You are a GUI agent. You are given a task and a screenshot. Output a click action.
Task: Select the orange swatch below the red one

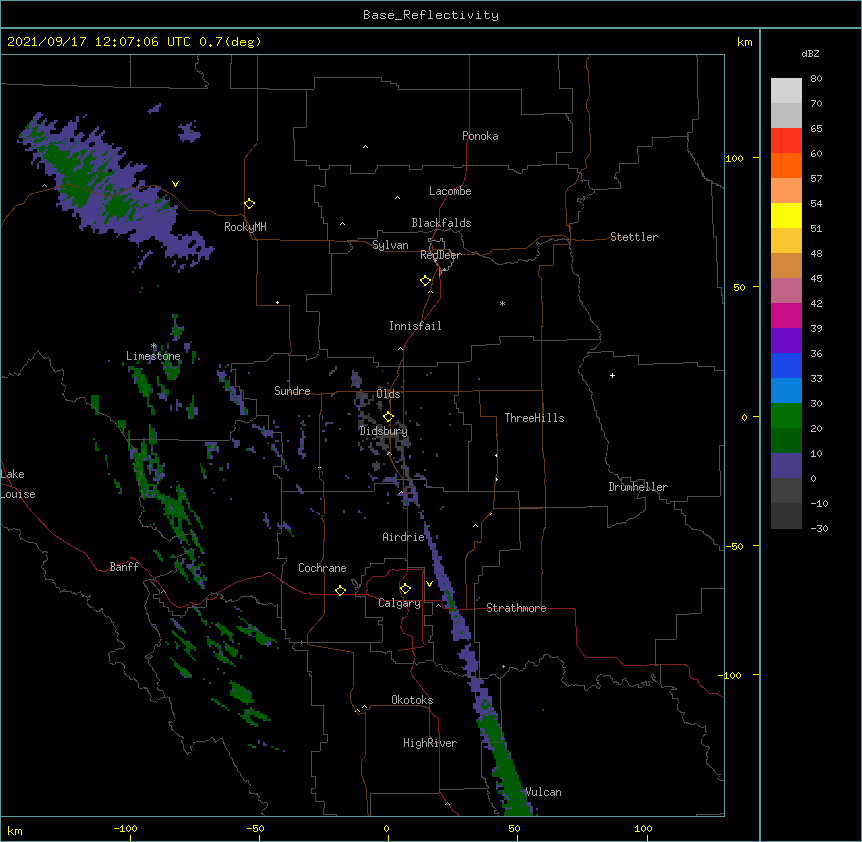tap(786, 165)
